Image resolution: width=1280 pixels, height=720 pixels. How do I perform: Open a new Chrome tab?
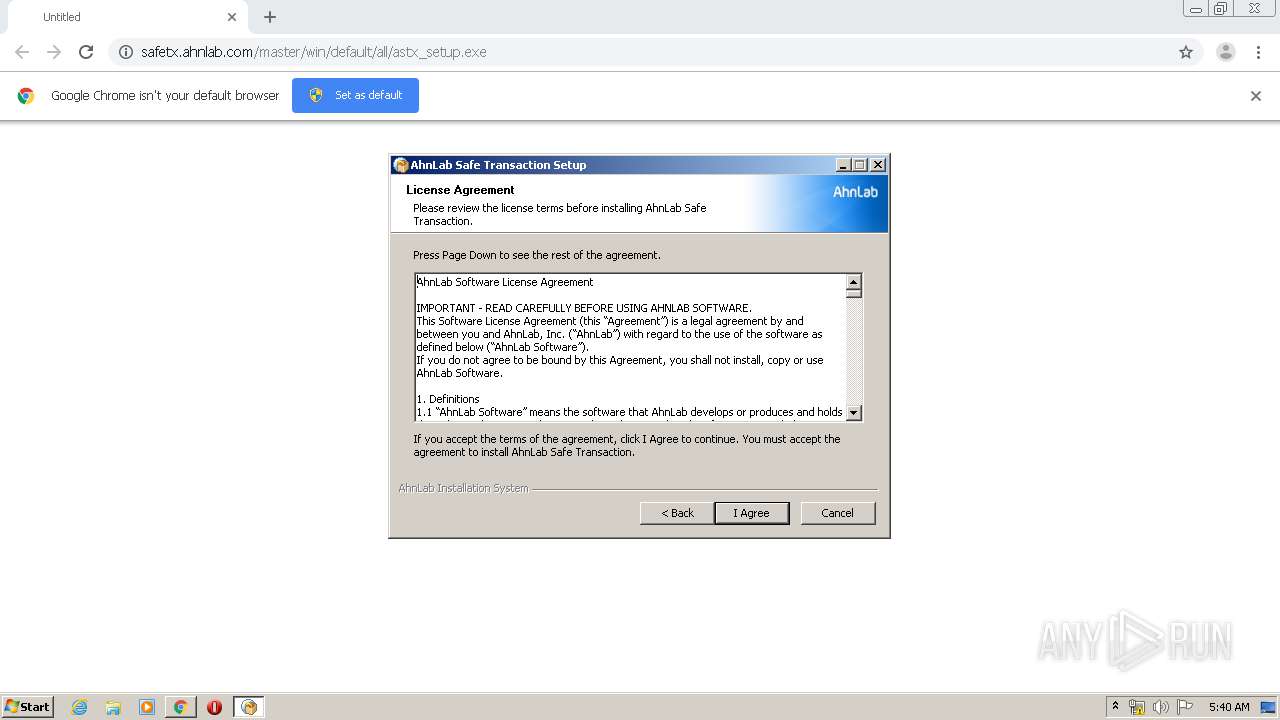pyautogui.click(x=270, y=17)
